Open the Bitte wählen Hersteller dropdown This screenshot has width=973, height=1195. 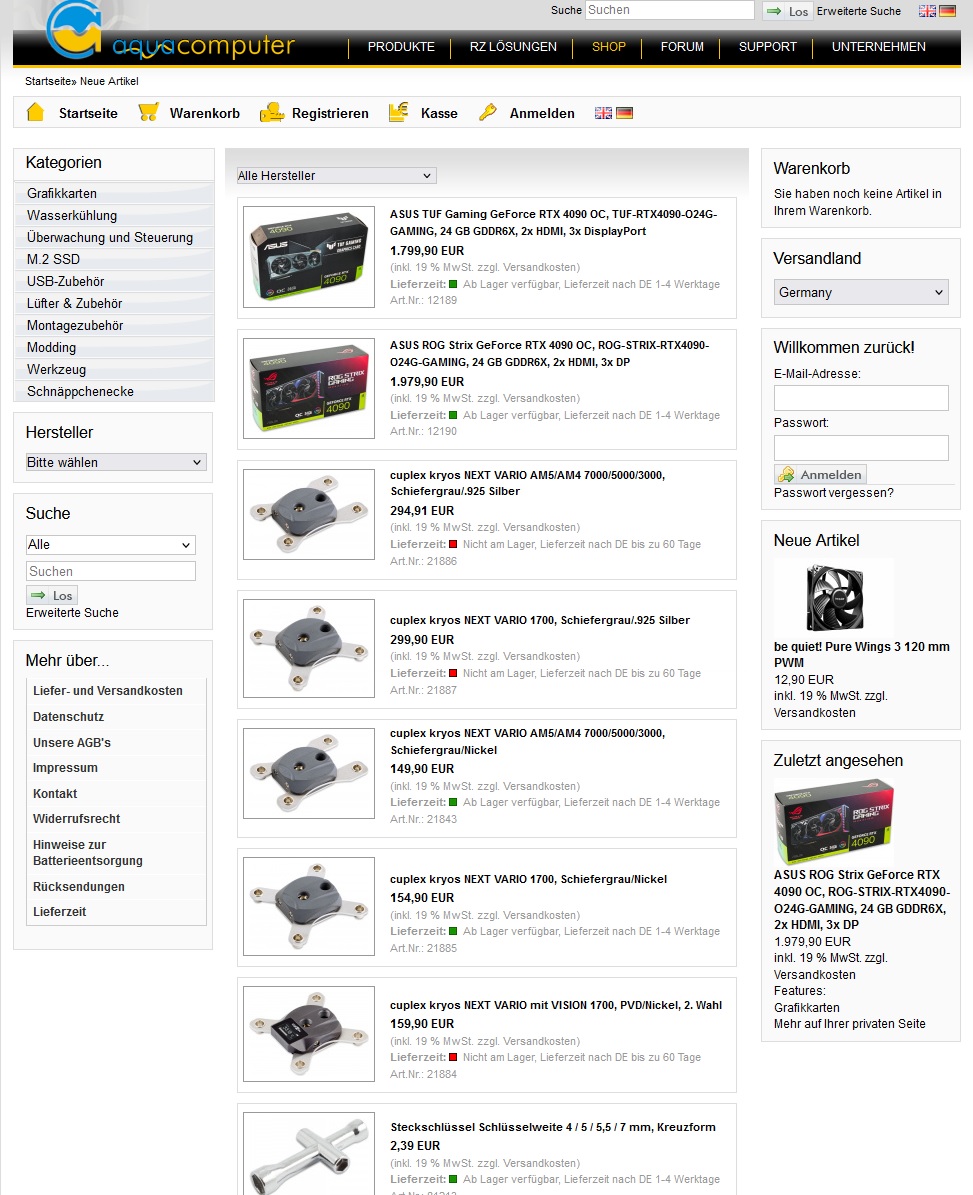(116, 462)
